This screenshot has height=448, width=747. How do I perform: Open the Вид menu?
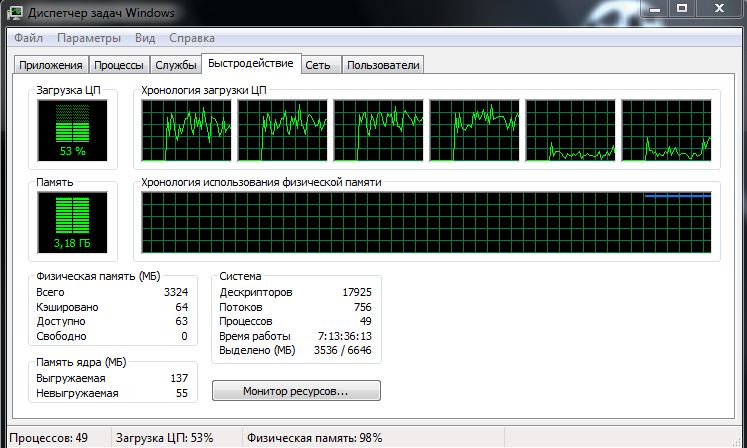145,38
